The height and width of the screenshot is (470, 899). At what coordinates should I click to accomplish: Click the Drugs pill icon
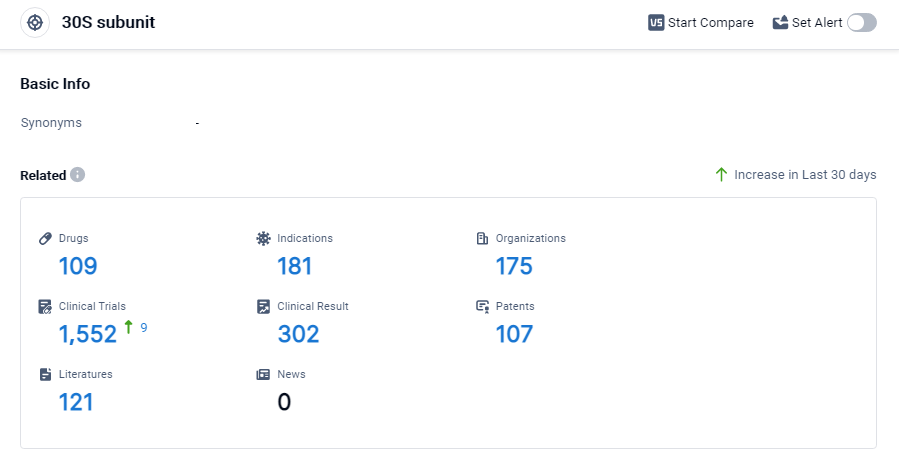[x=45, y=238]
